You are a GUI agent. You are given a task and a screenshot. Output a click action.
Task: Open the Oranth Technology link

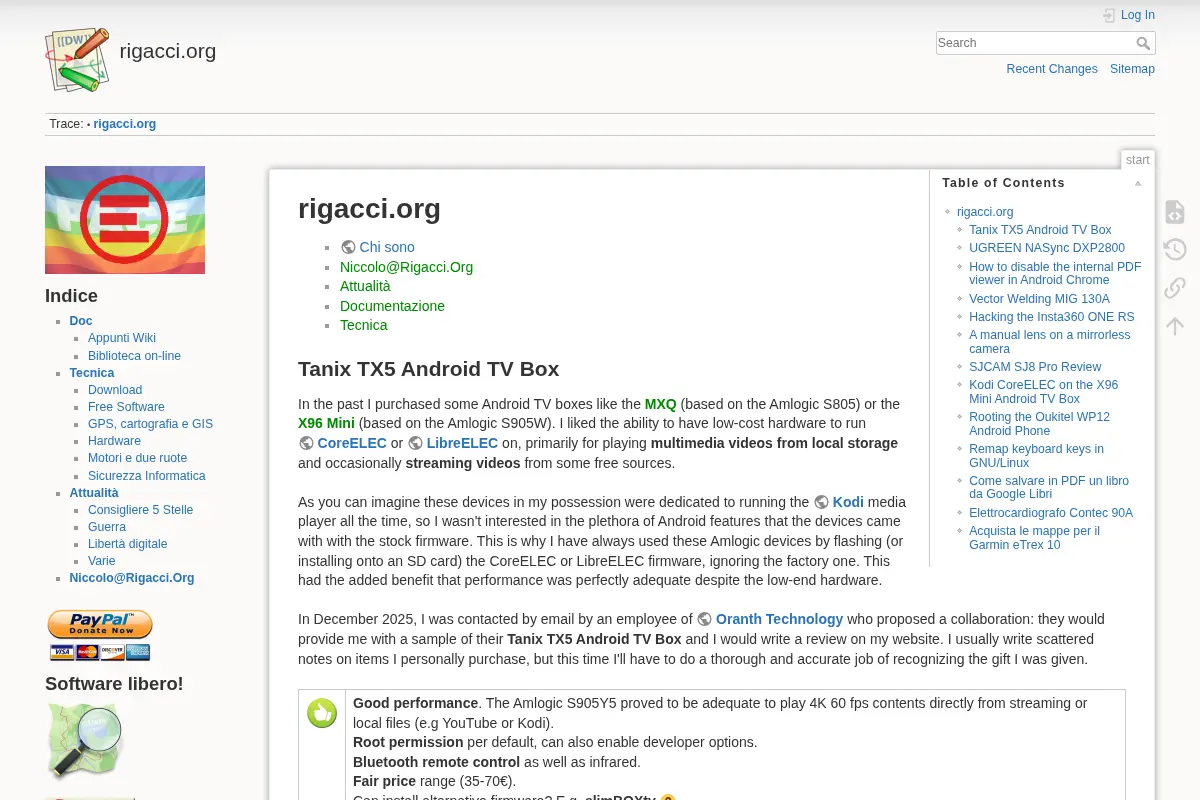[779, 619]
